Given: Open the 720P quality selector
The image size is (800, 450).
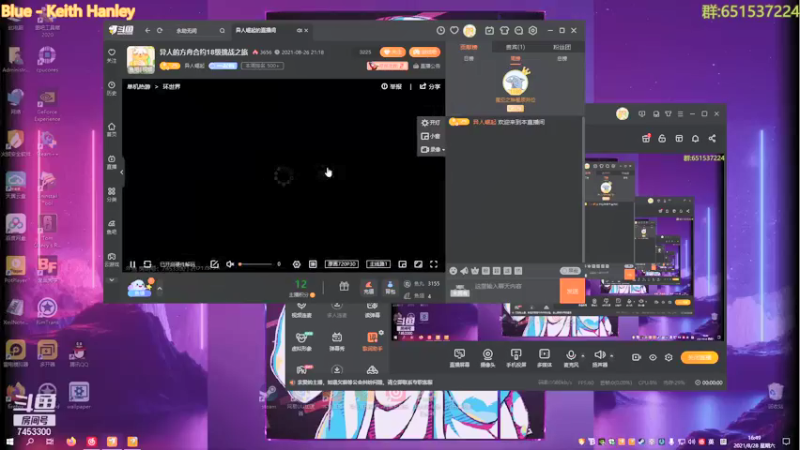Looking at the screenshot, I should click(x=342, y=264).
